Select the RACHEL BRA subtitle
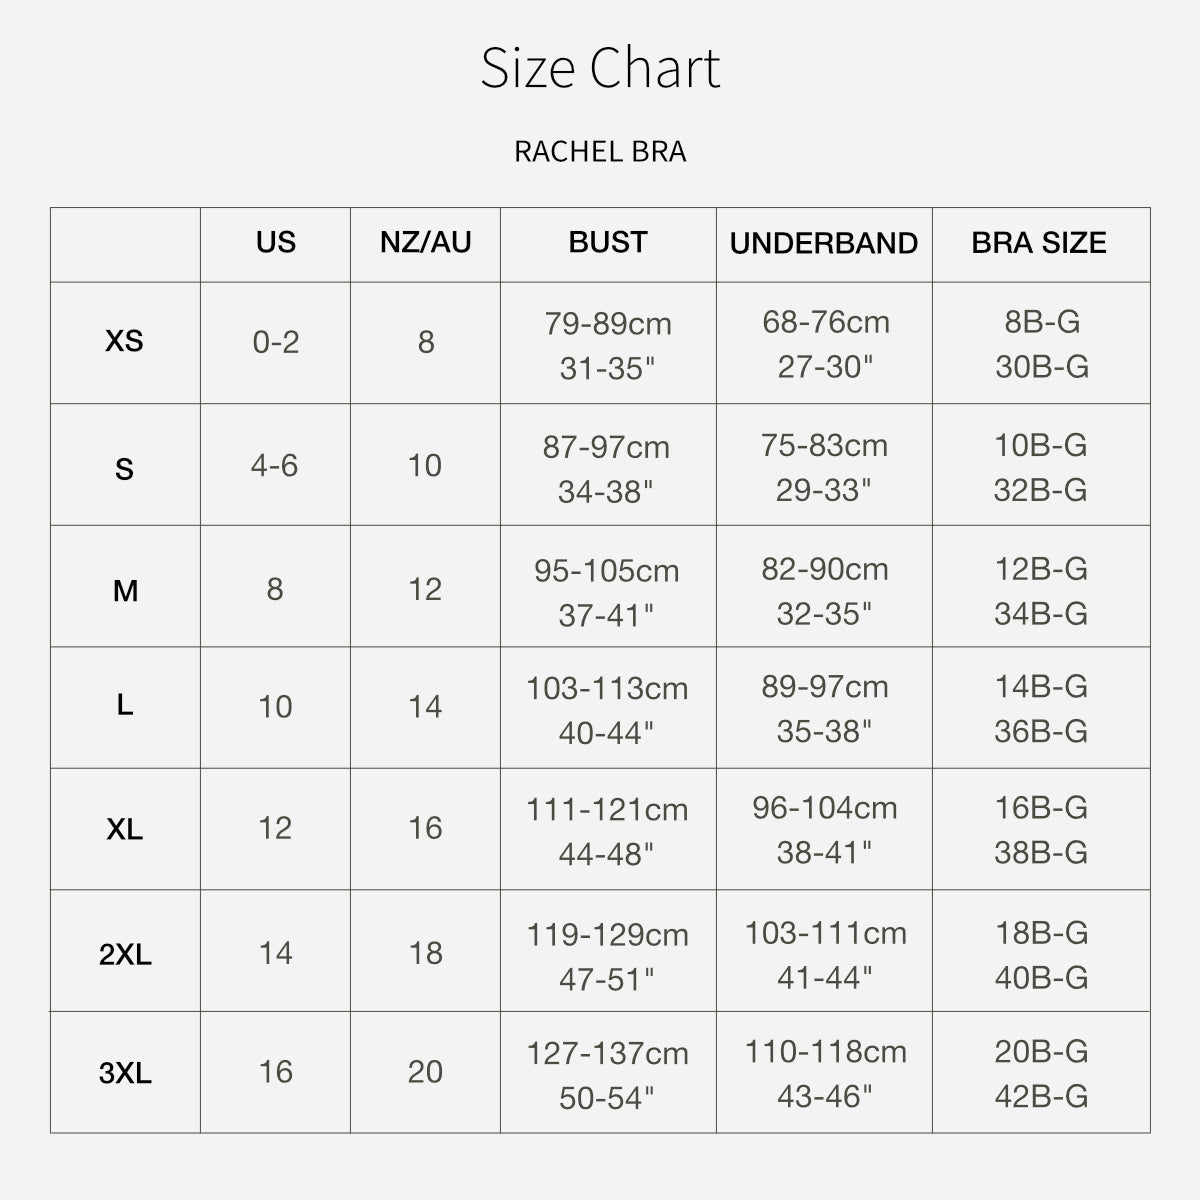Viewport: 1200px width, 1200px height. point(600,152)
